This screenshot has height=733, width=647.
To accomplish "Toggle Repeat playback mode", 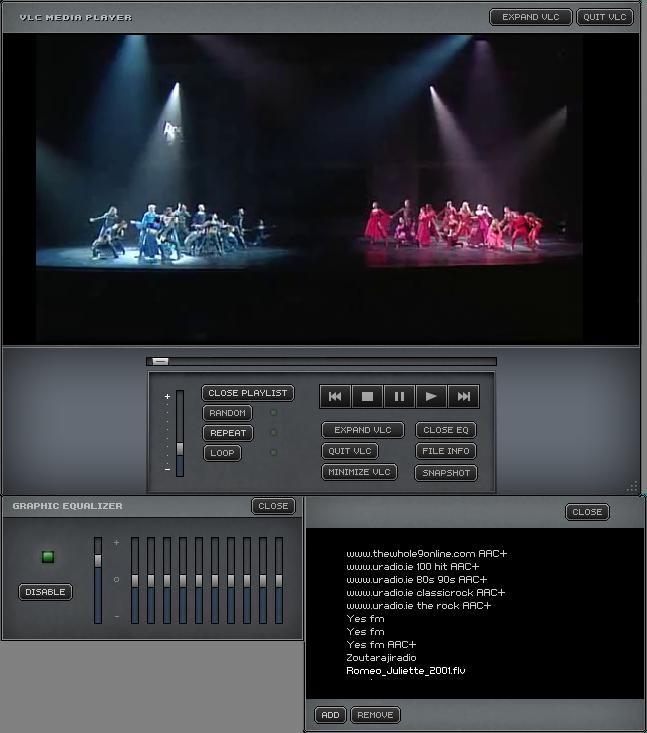I will click(x=227, y=433).
